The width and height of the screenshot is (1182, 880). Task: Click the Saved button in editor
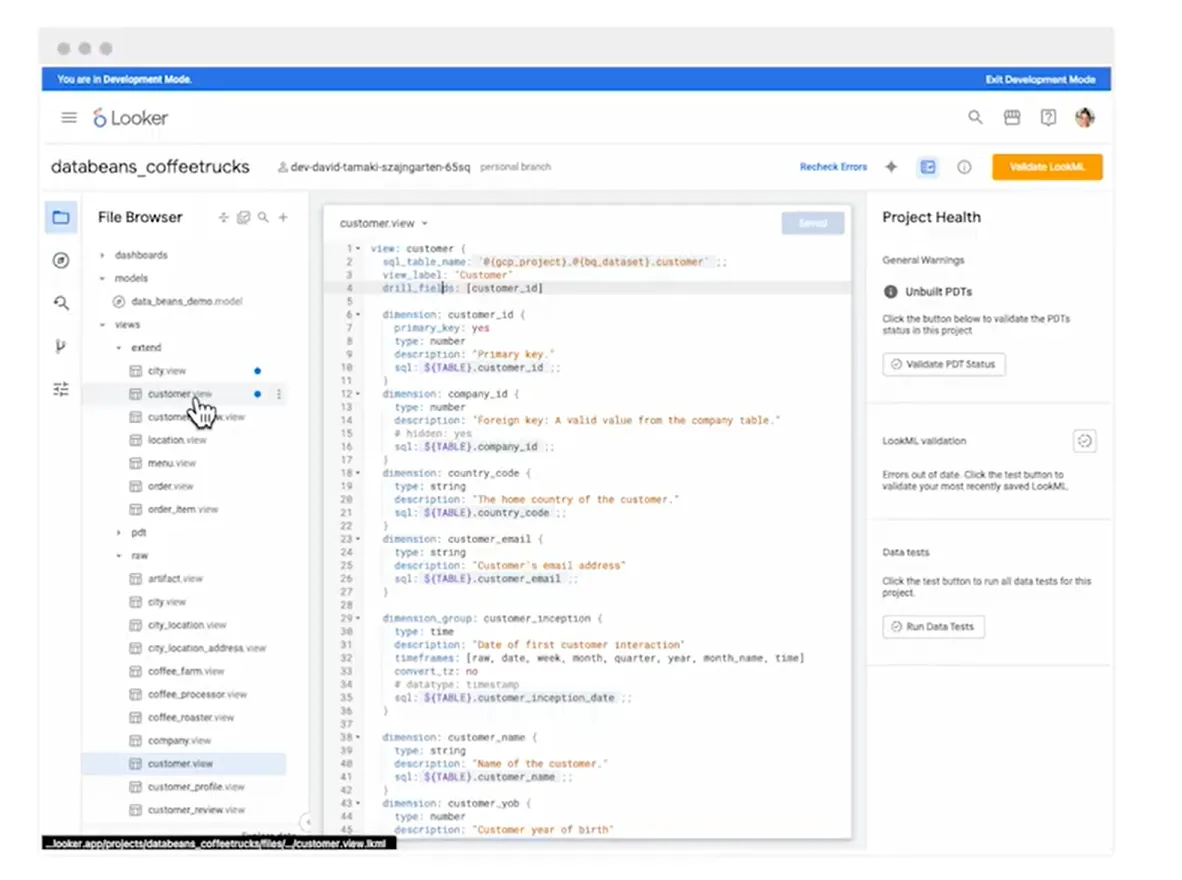(x=813, y=223)
